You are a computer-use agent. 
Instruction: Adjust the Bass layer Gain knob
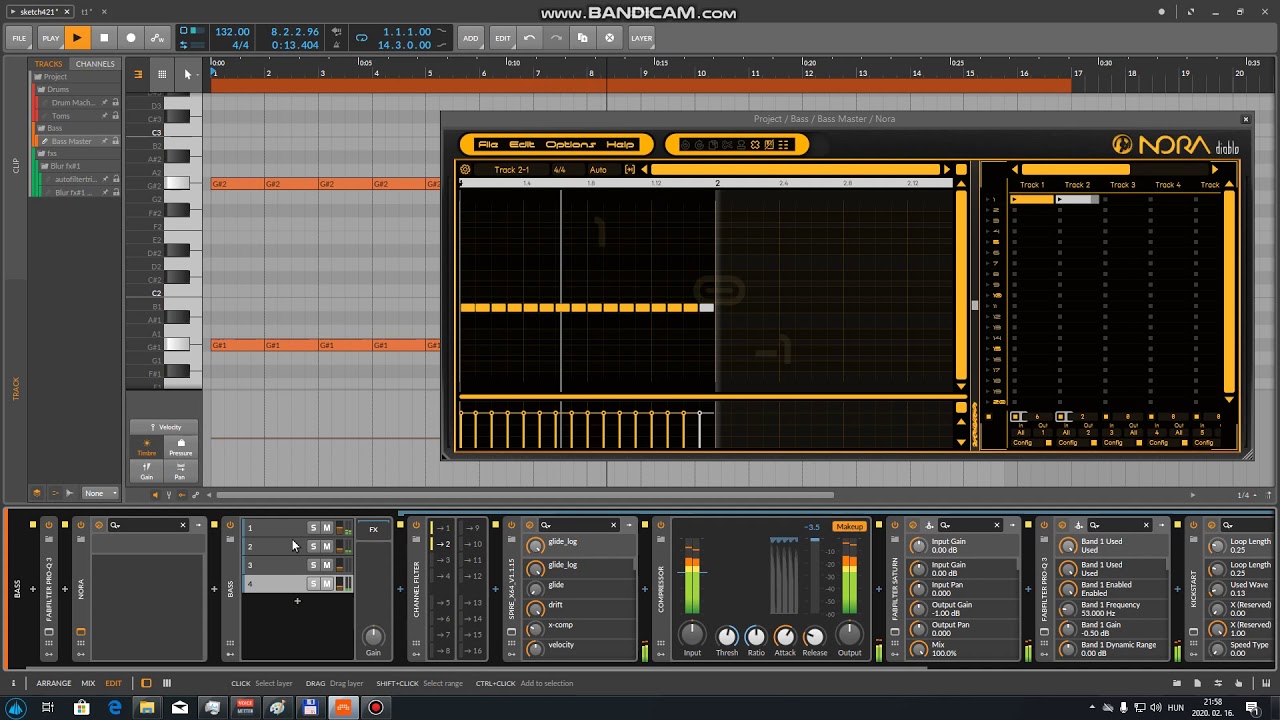[x=373, y=636]
